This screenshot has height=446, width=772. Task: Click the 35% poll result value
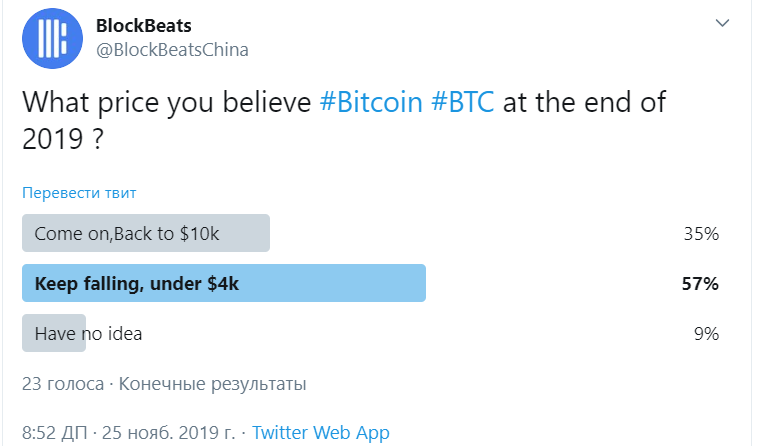pos(701,233)
